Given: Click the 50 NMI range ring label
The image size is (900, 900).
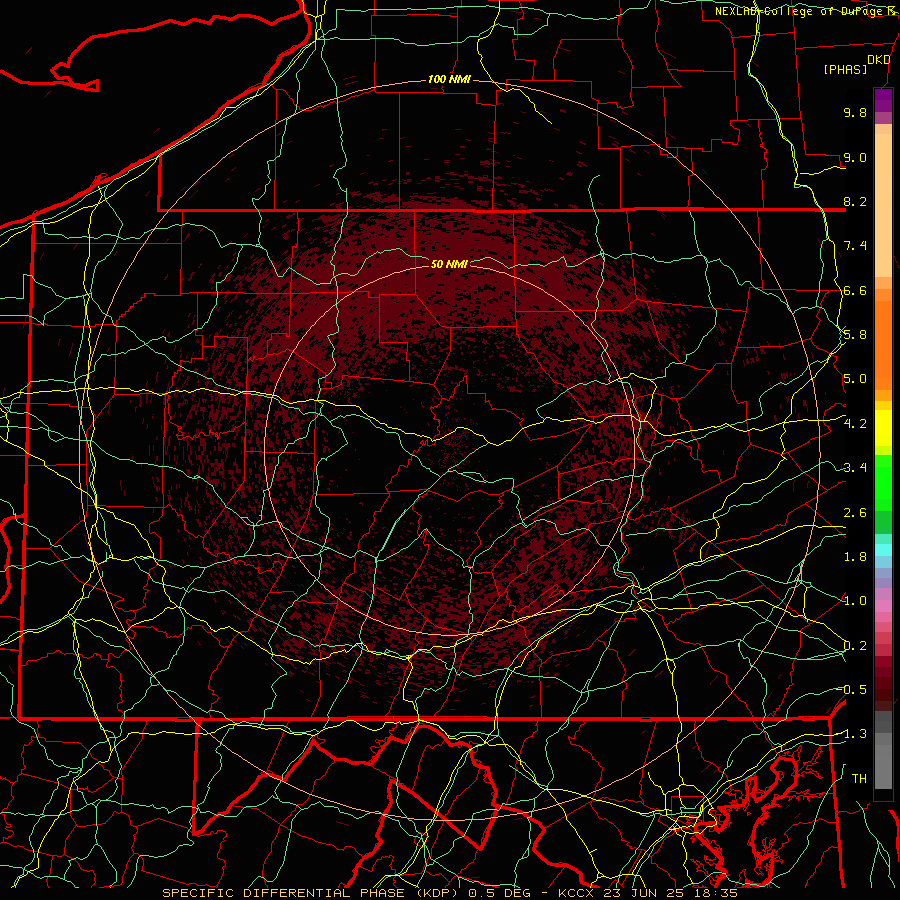Looking at the screenshot, I should click(x=449, y=264).
